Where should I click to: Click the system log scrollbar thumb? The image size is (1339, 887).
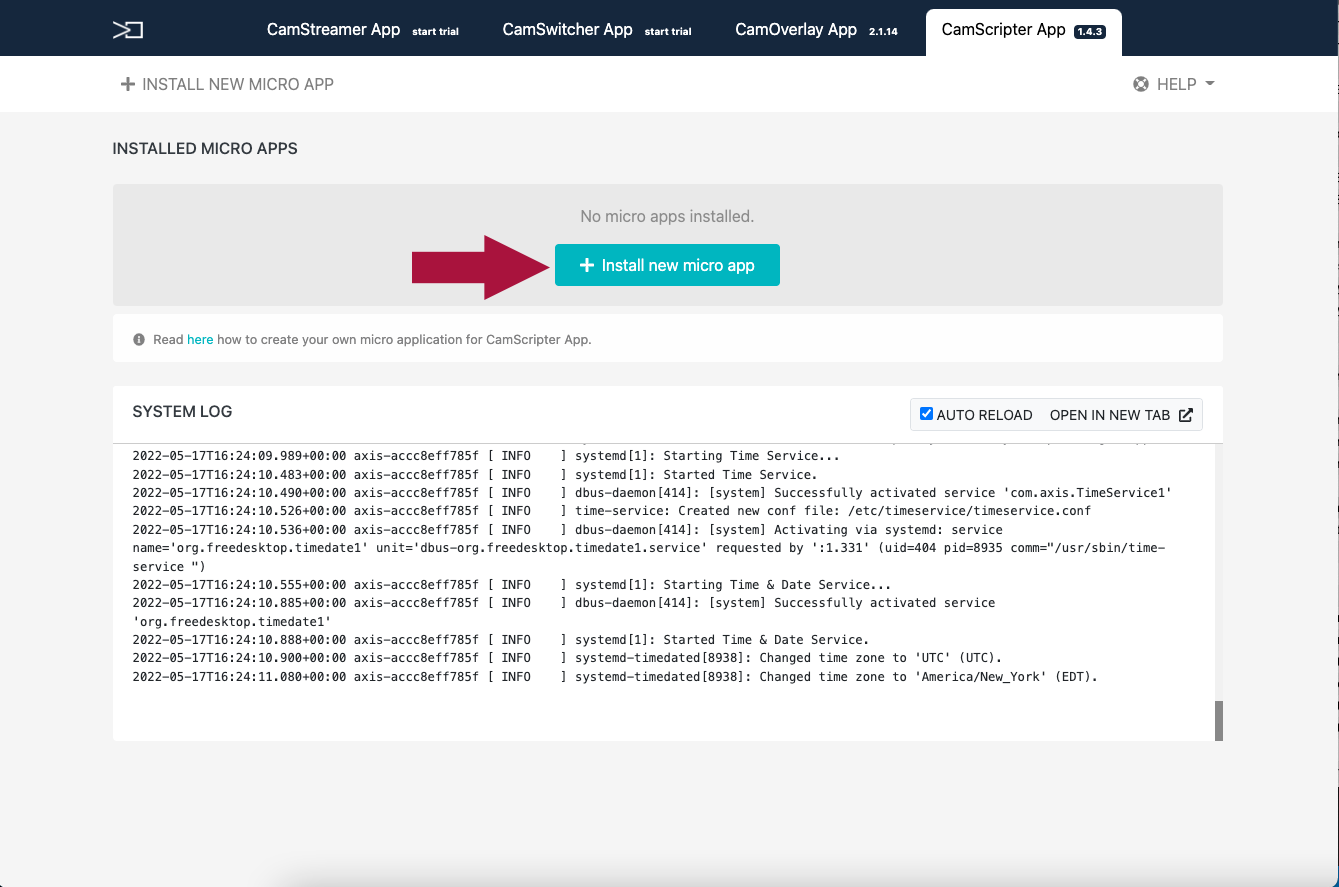coord(1219,721)
